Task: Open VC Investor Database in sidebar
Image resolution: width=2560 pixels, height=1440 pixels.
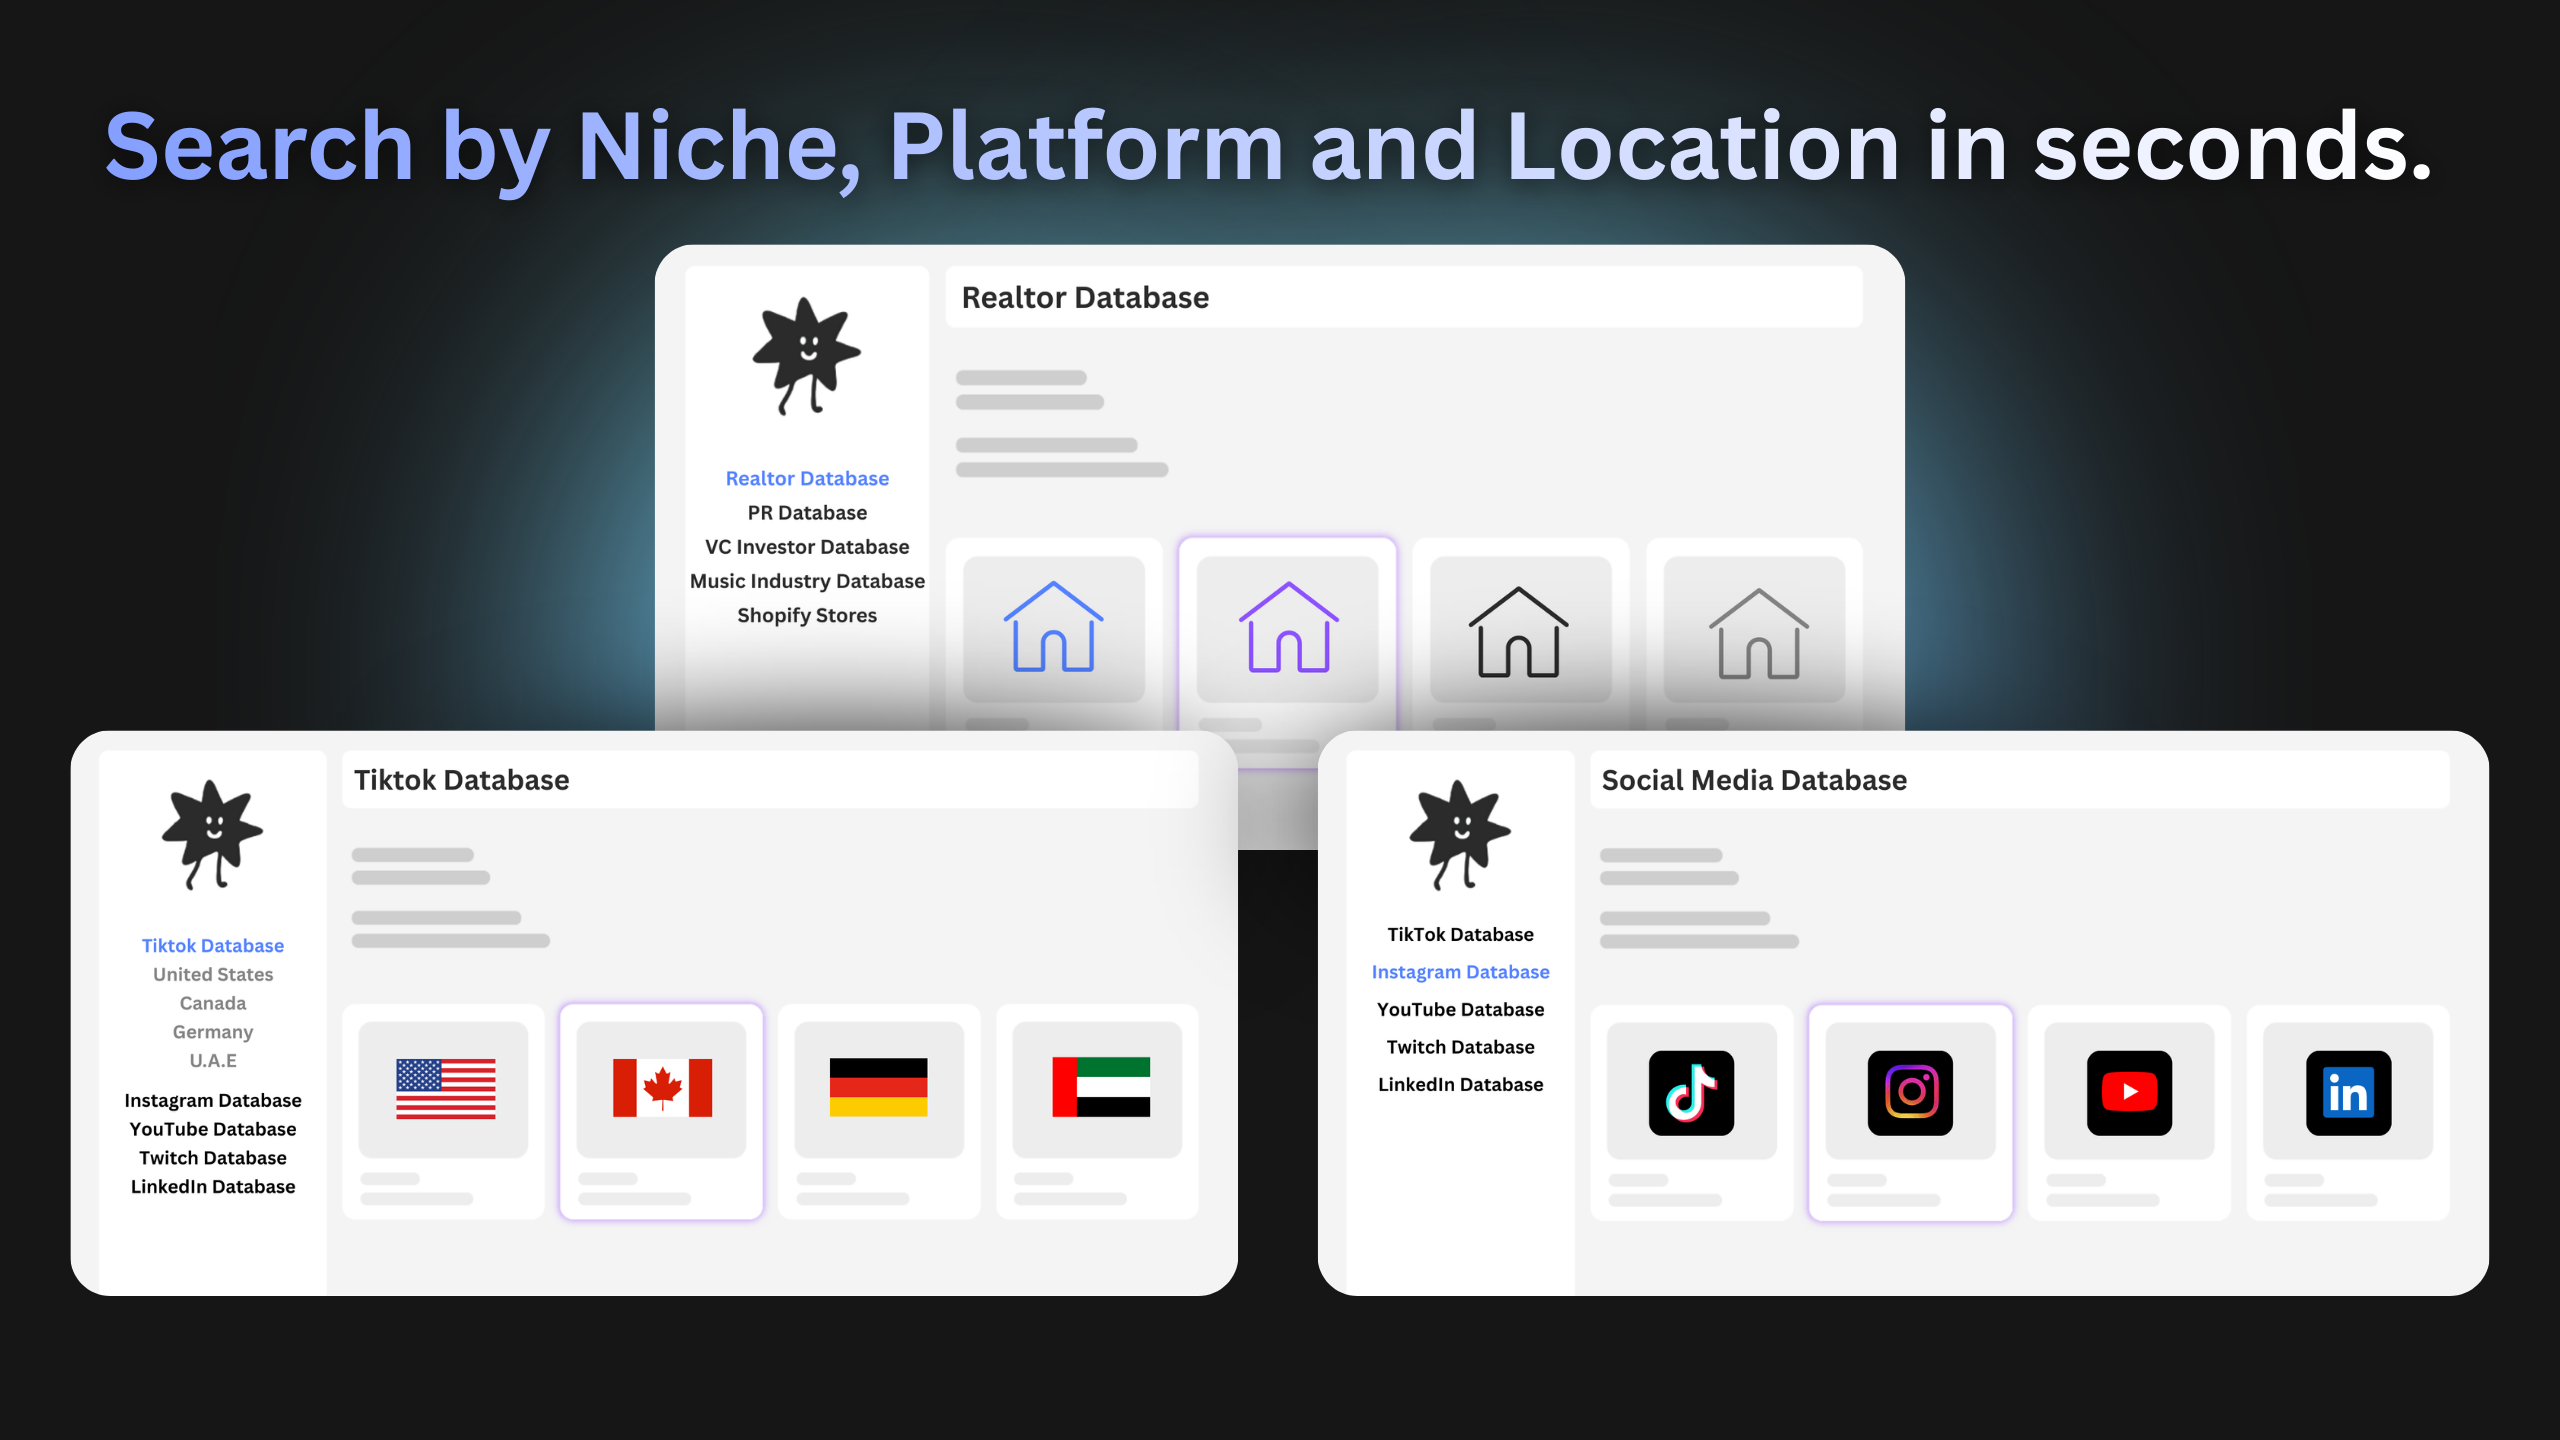Action: click(807, 547)
